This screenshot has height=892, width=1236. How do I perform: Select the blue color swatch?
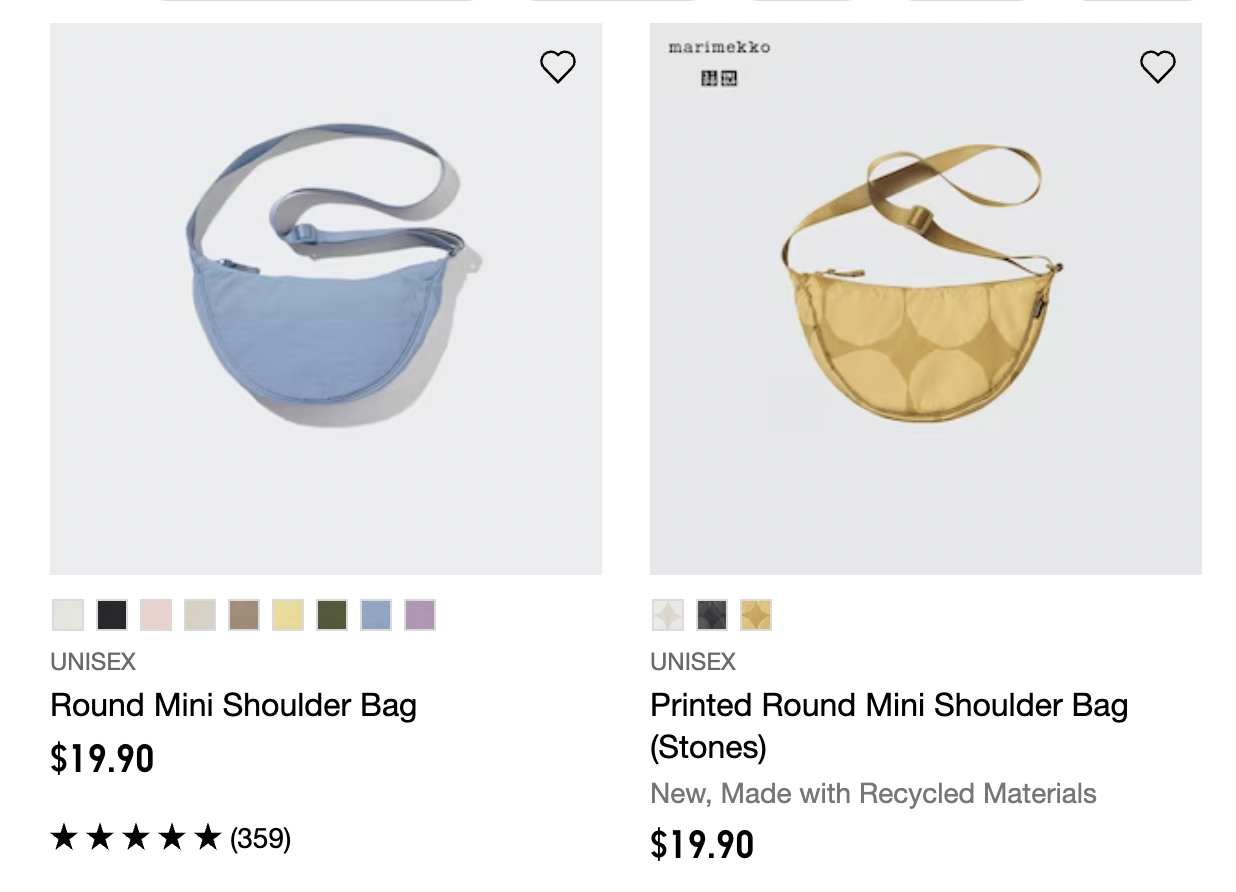pyautogui.click(x=376, y=615)
